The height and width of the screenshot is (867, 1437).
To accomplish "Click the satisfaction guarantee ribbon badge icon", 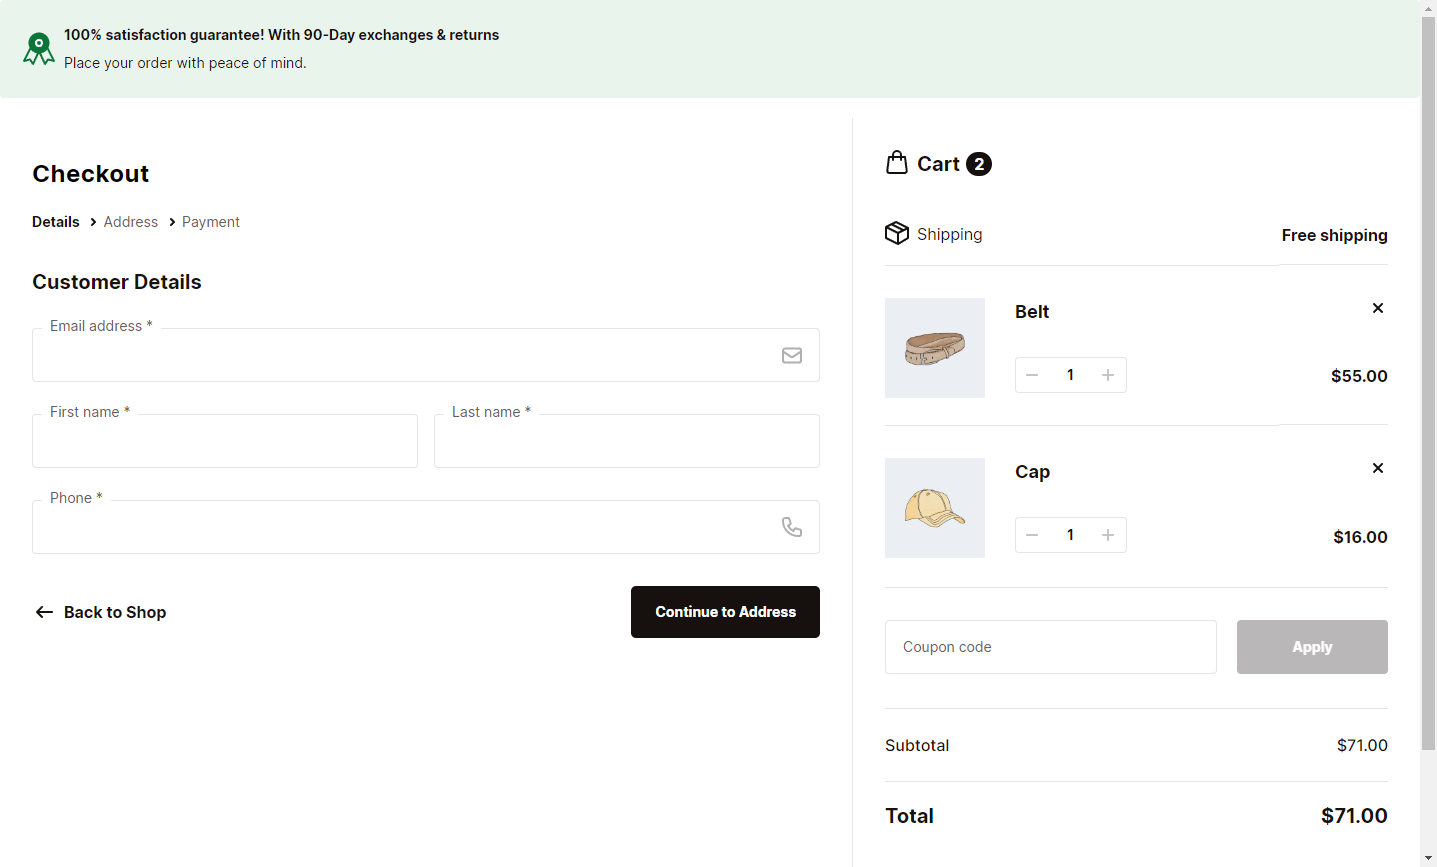I will [x=38, y=48].
